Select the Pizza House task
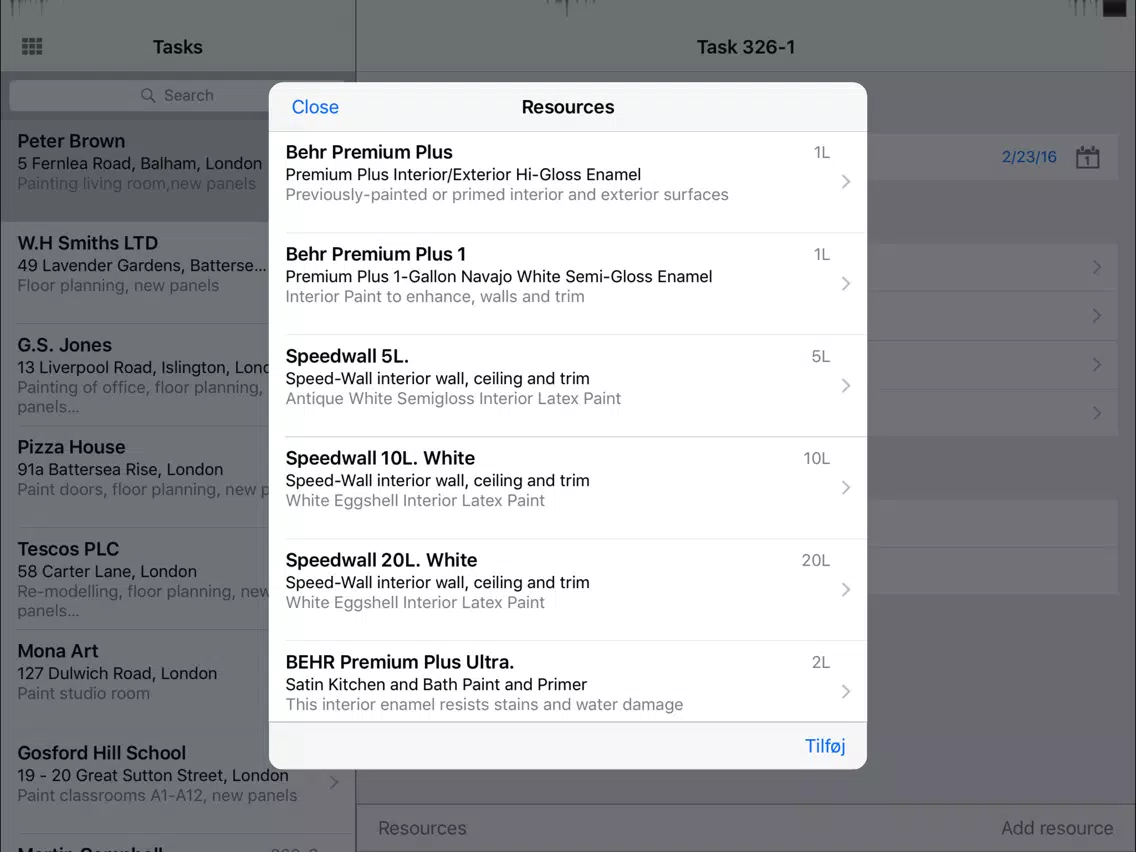 135,477
